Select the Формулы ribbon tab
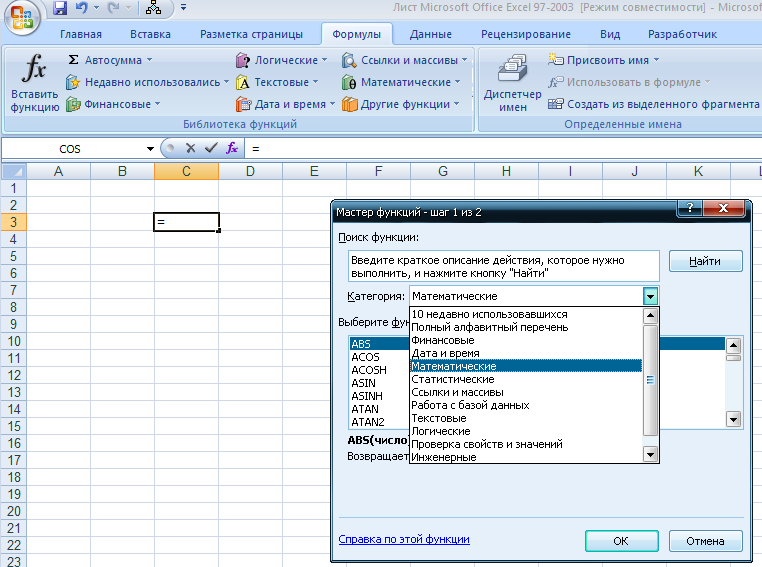 (357, 34)
